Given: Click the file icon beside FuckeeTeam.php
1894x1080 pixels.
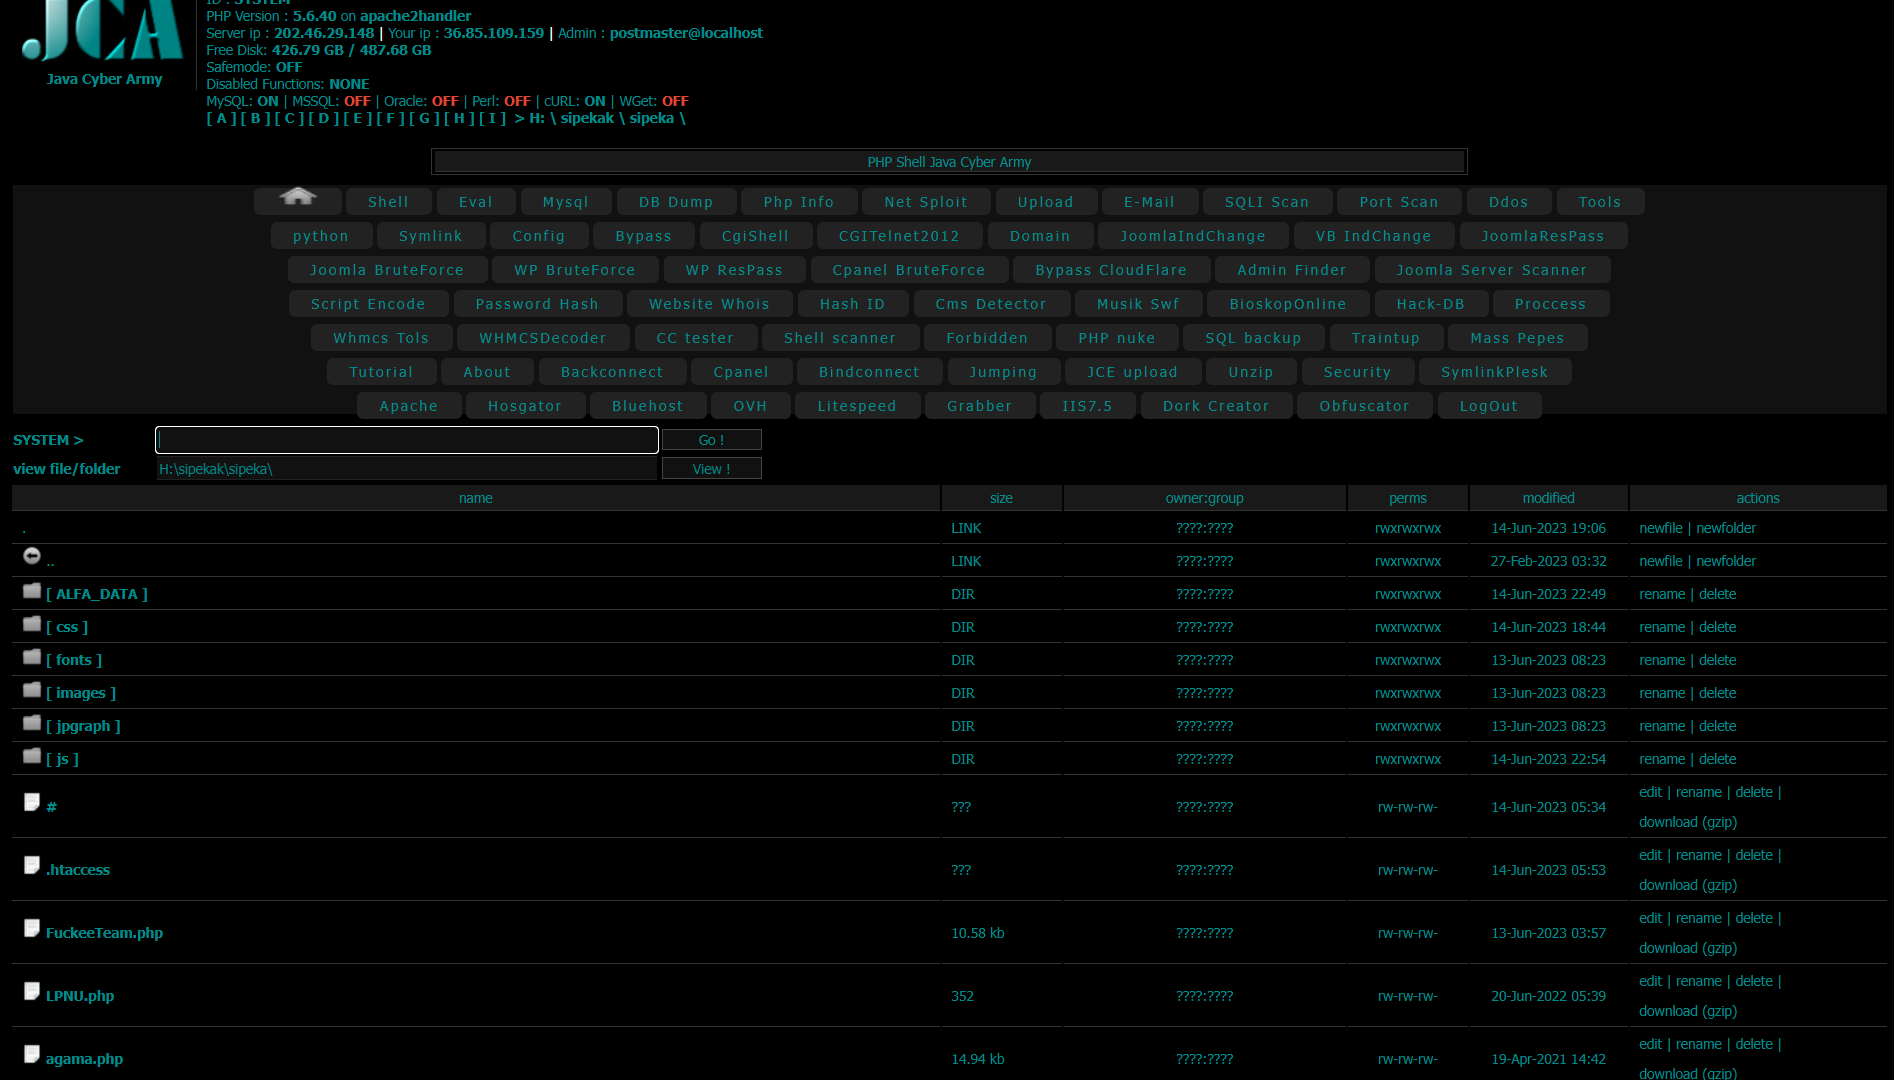Looking at the screenshot, I should click(x=32, y=928).
